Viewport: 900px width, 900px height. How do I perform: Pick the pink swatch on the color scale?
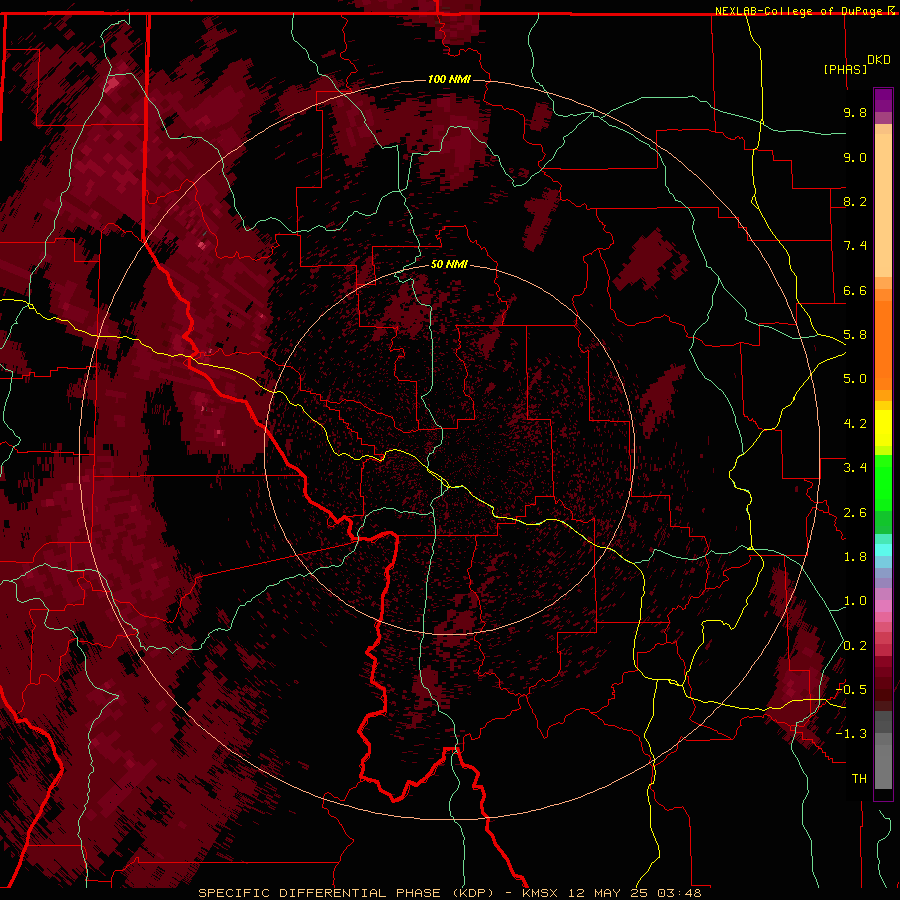[883, 606]
